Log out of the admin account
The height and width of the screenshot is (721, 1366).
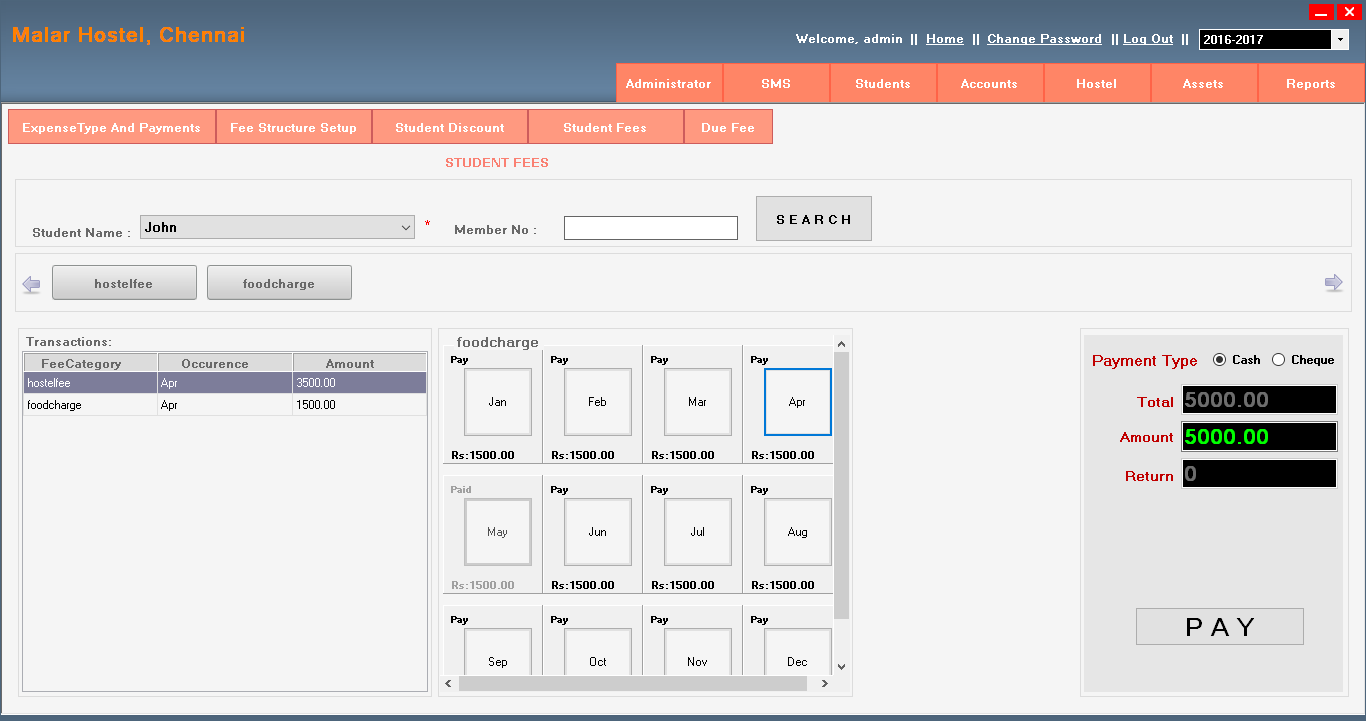1147,39
